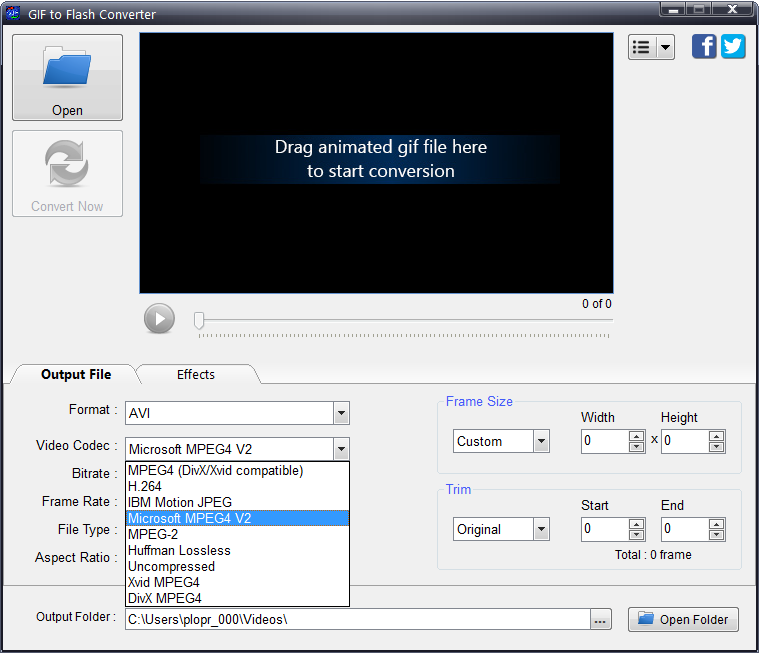Decrease Trim Start value
This screenshot has height=653, width=759.
click(637, 535)
